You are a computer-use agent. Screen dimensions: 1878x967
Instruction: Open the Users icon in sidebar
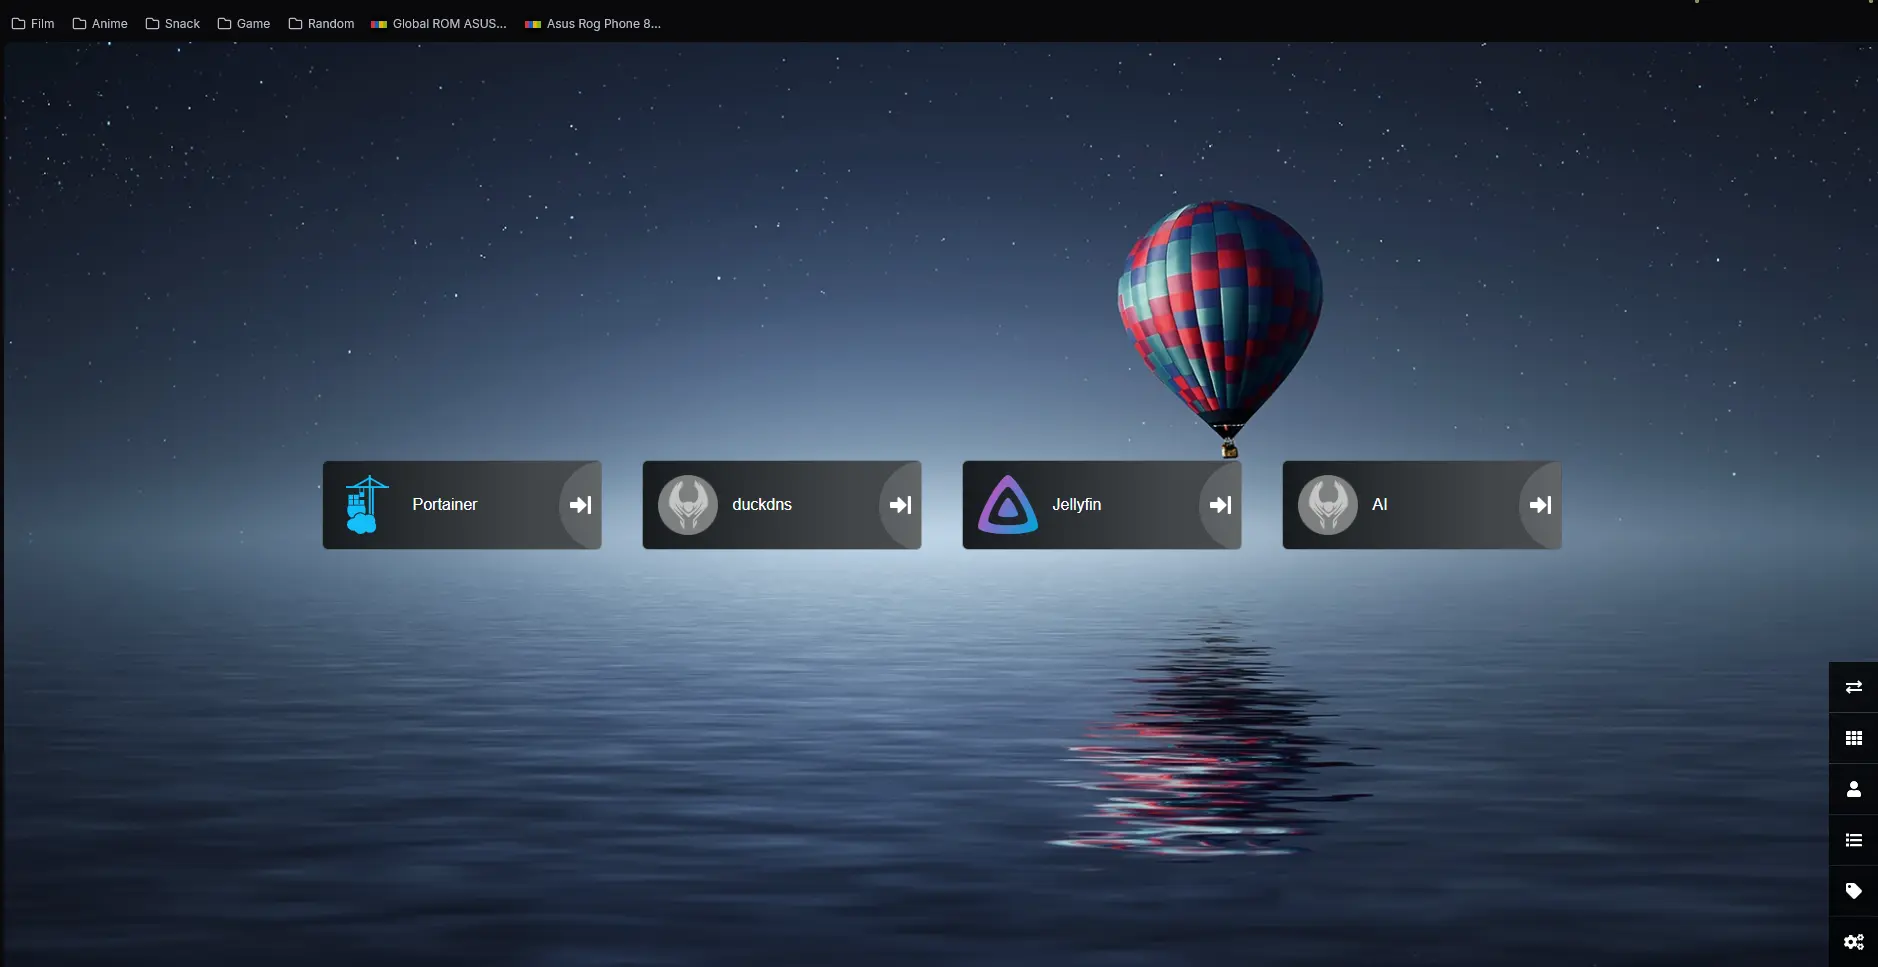[x=1853, y=789]
